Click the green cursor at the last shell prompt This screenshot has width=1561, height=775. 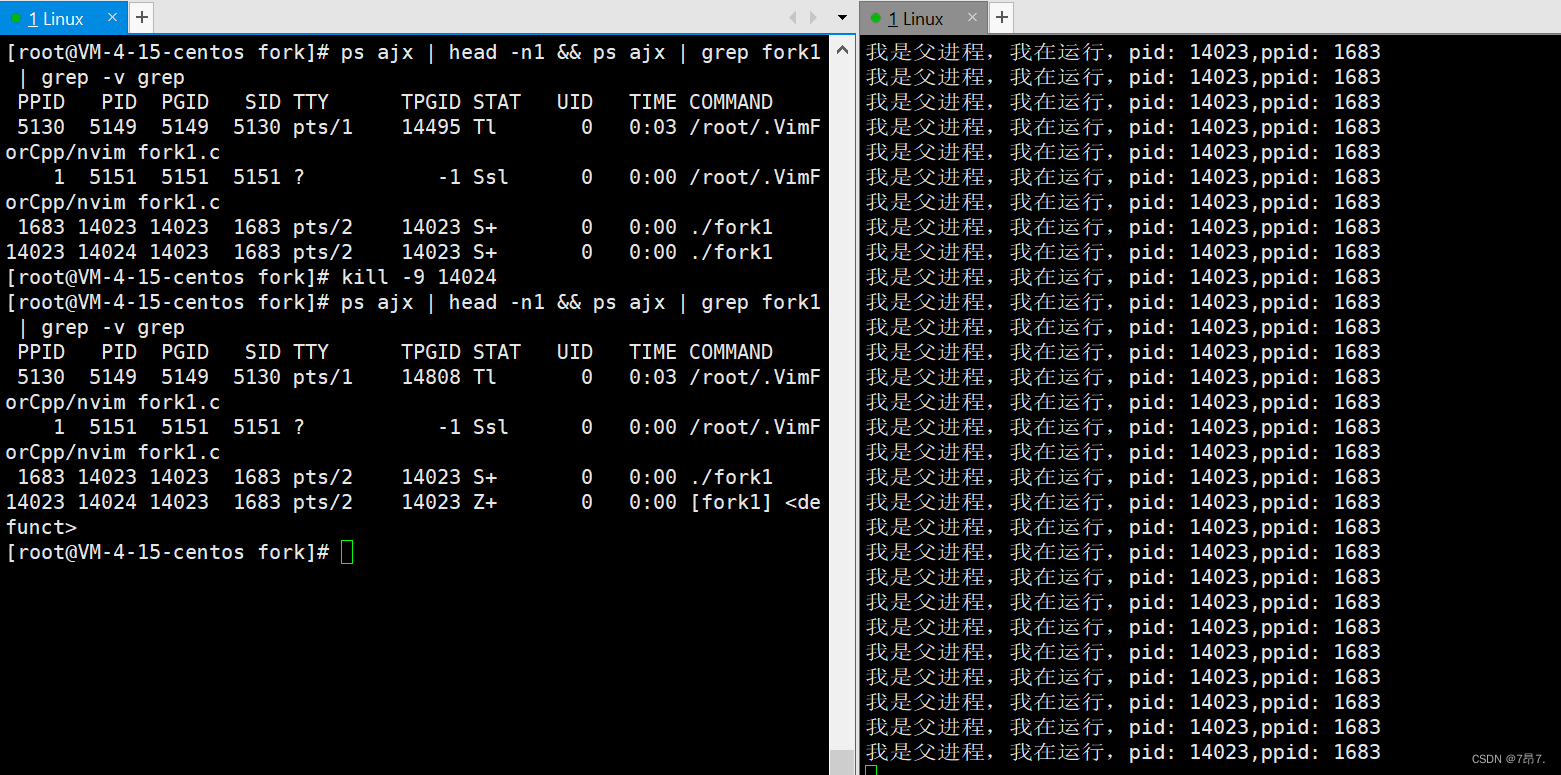click(x=347, y=552)
